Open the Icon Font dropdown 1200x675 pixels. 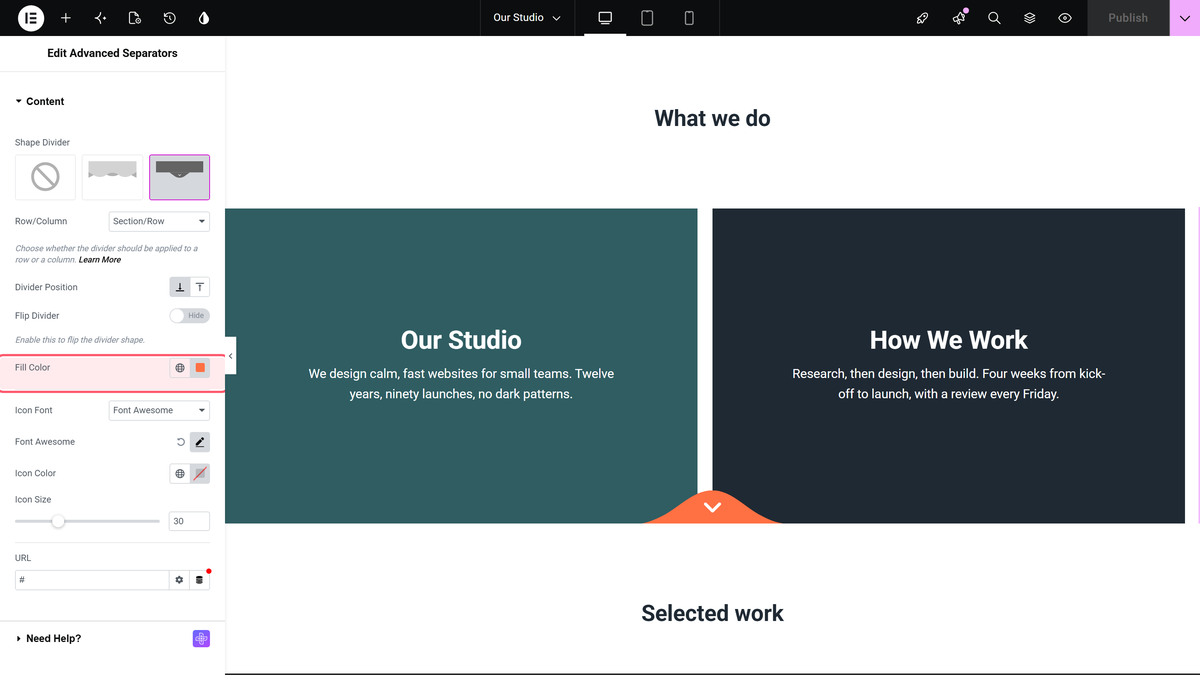(159, 410)
